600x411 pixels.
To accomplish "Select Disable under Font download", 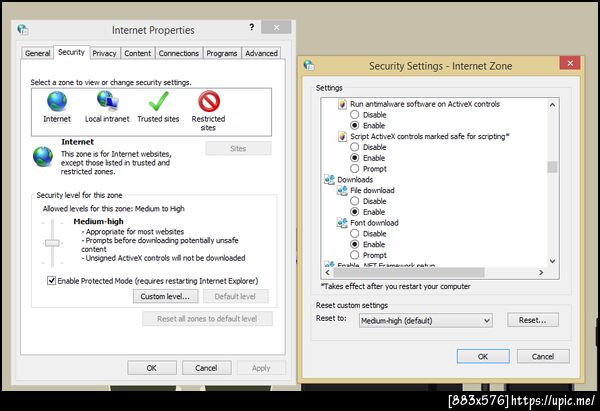I will [x=355, y=233].
